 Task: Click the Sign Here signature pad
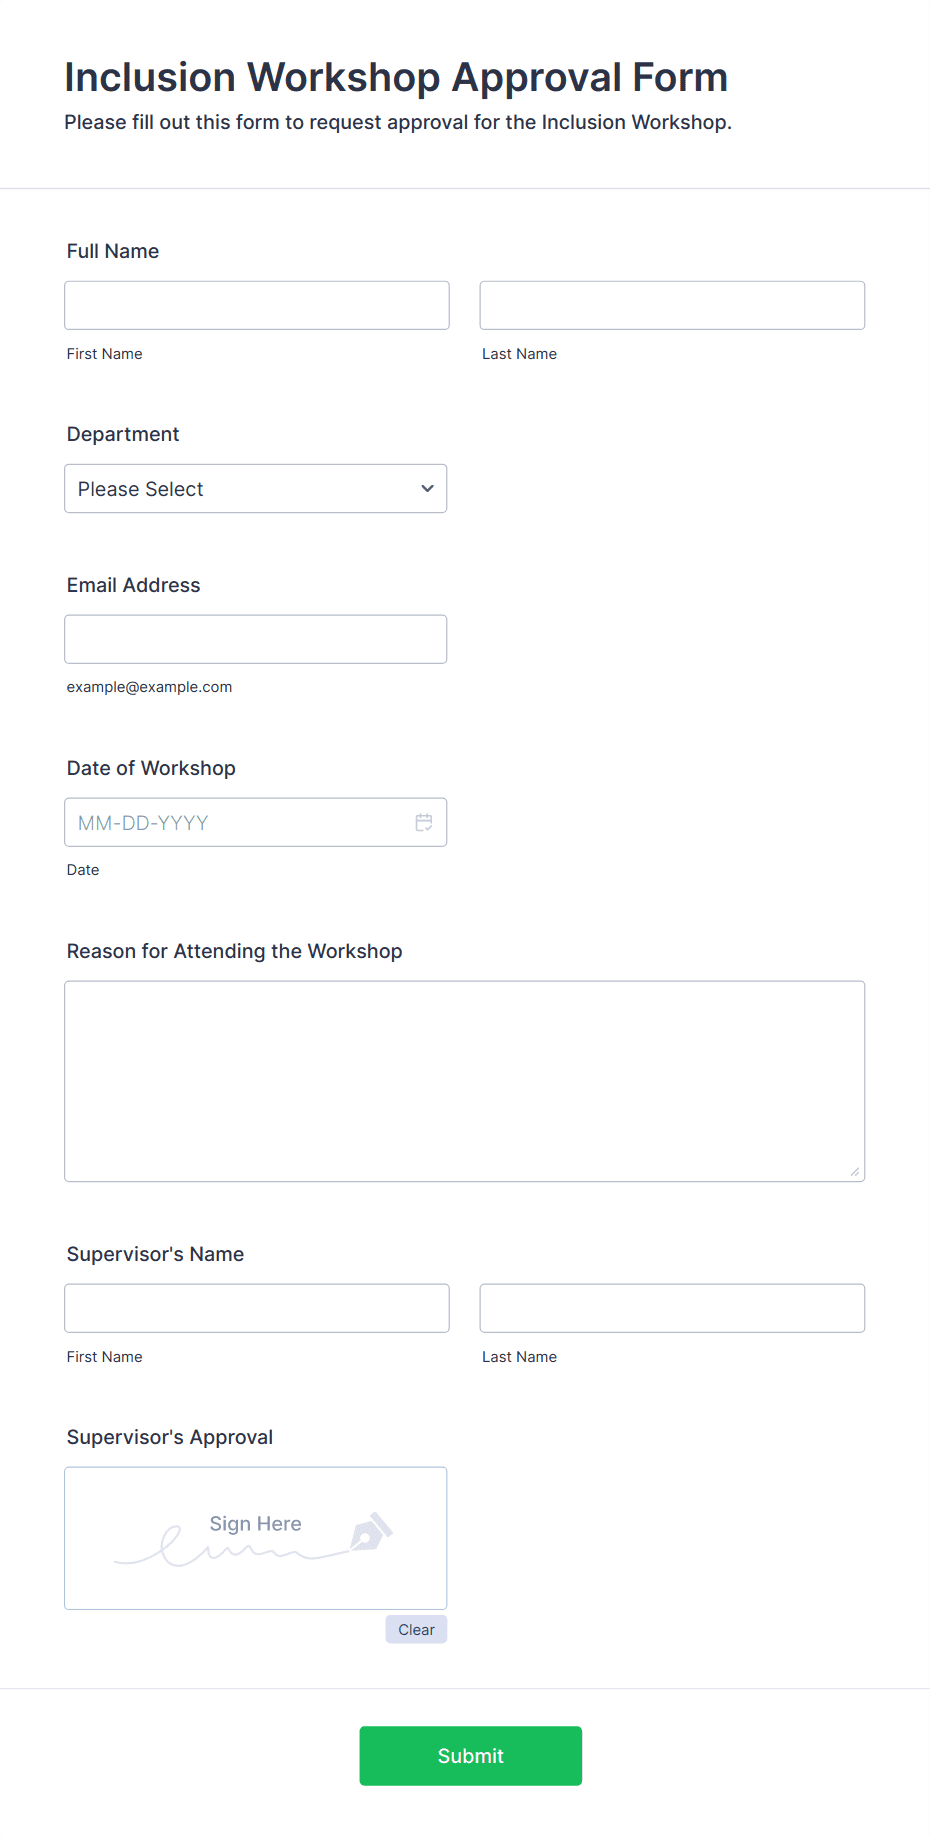pyautogui.click(x=256, y=1538)
